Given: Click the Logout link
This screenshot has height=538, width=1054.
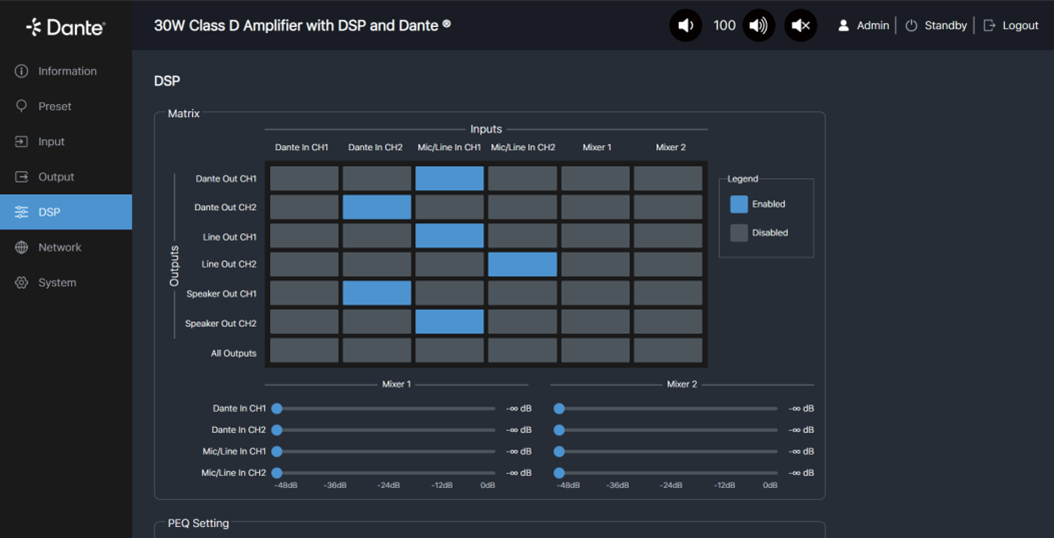Looking at the screenshot, I should (x=1020, y=26).
